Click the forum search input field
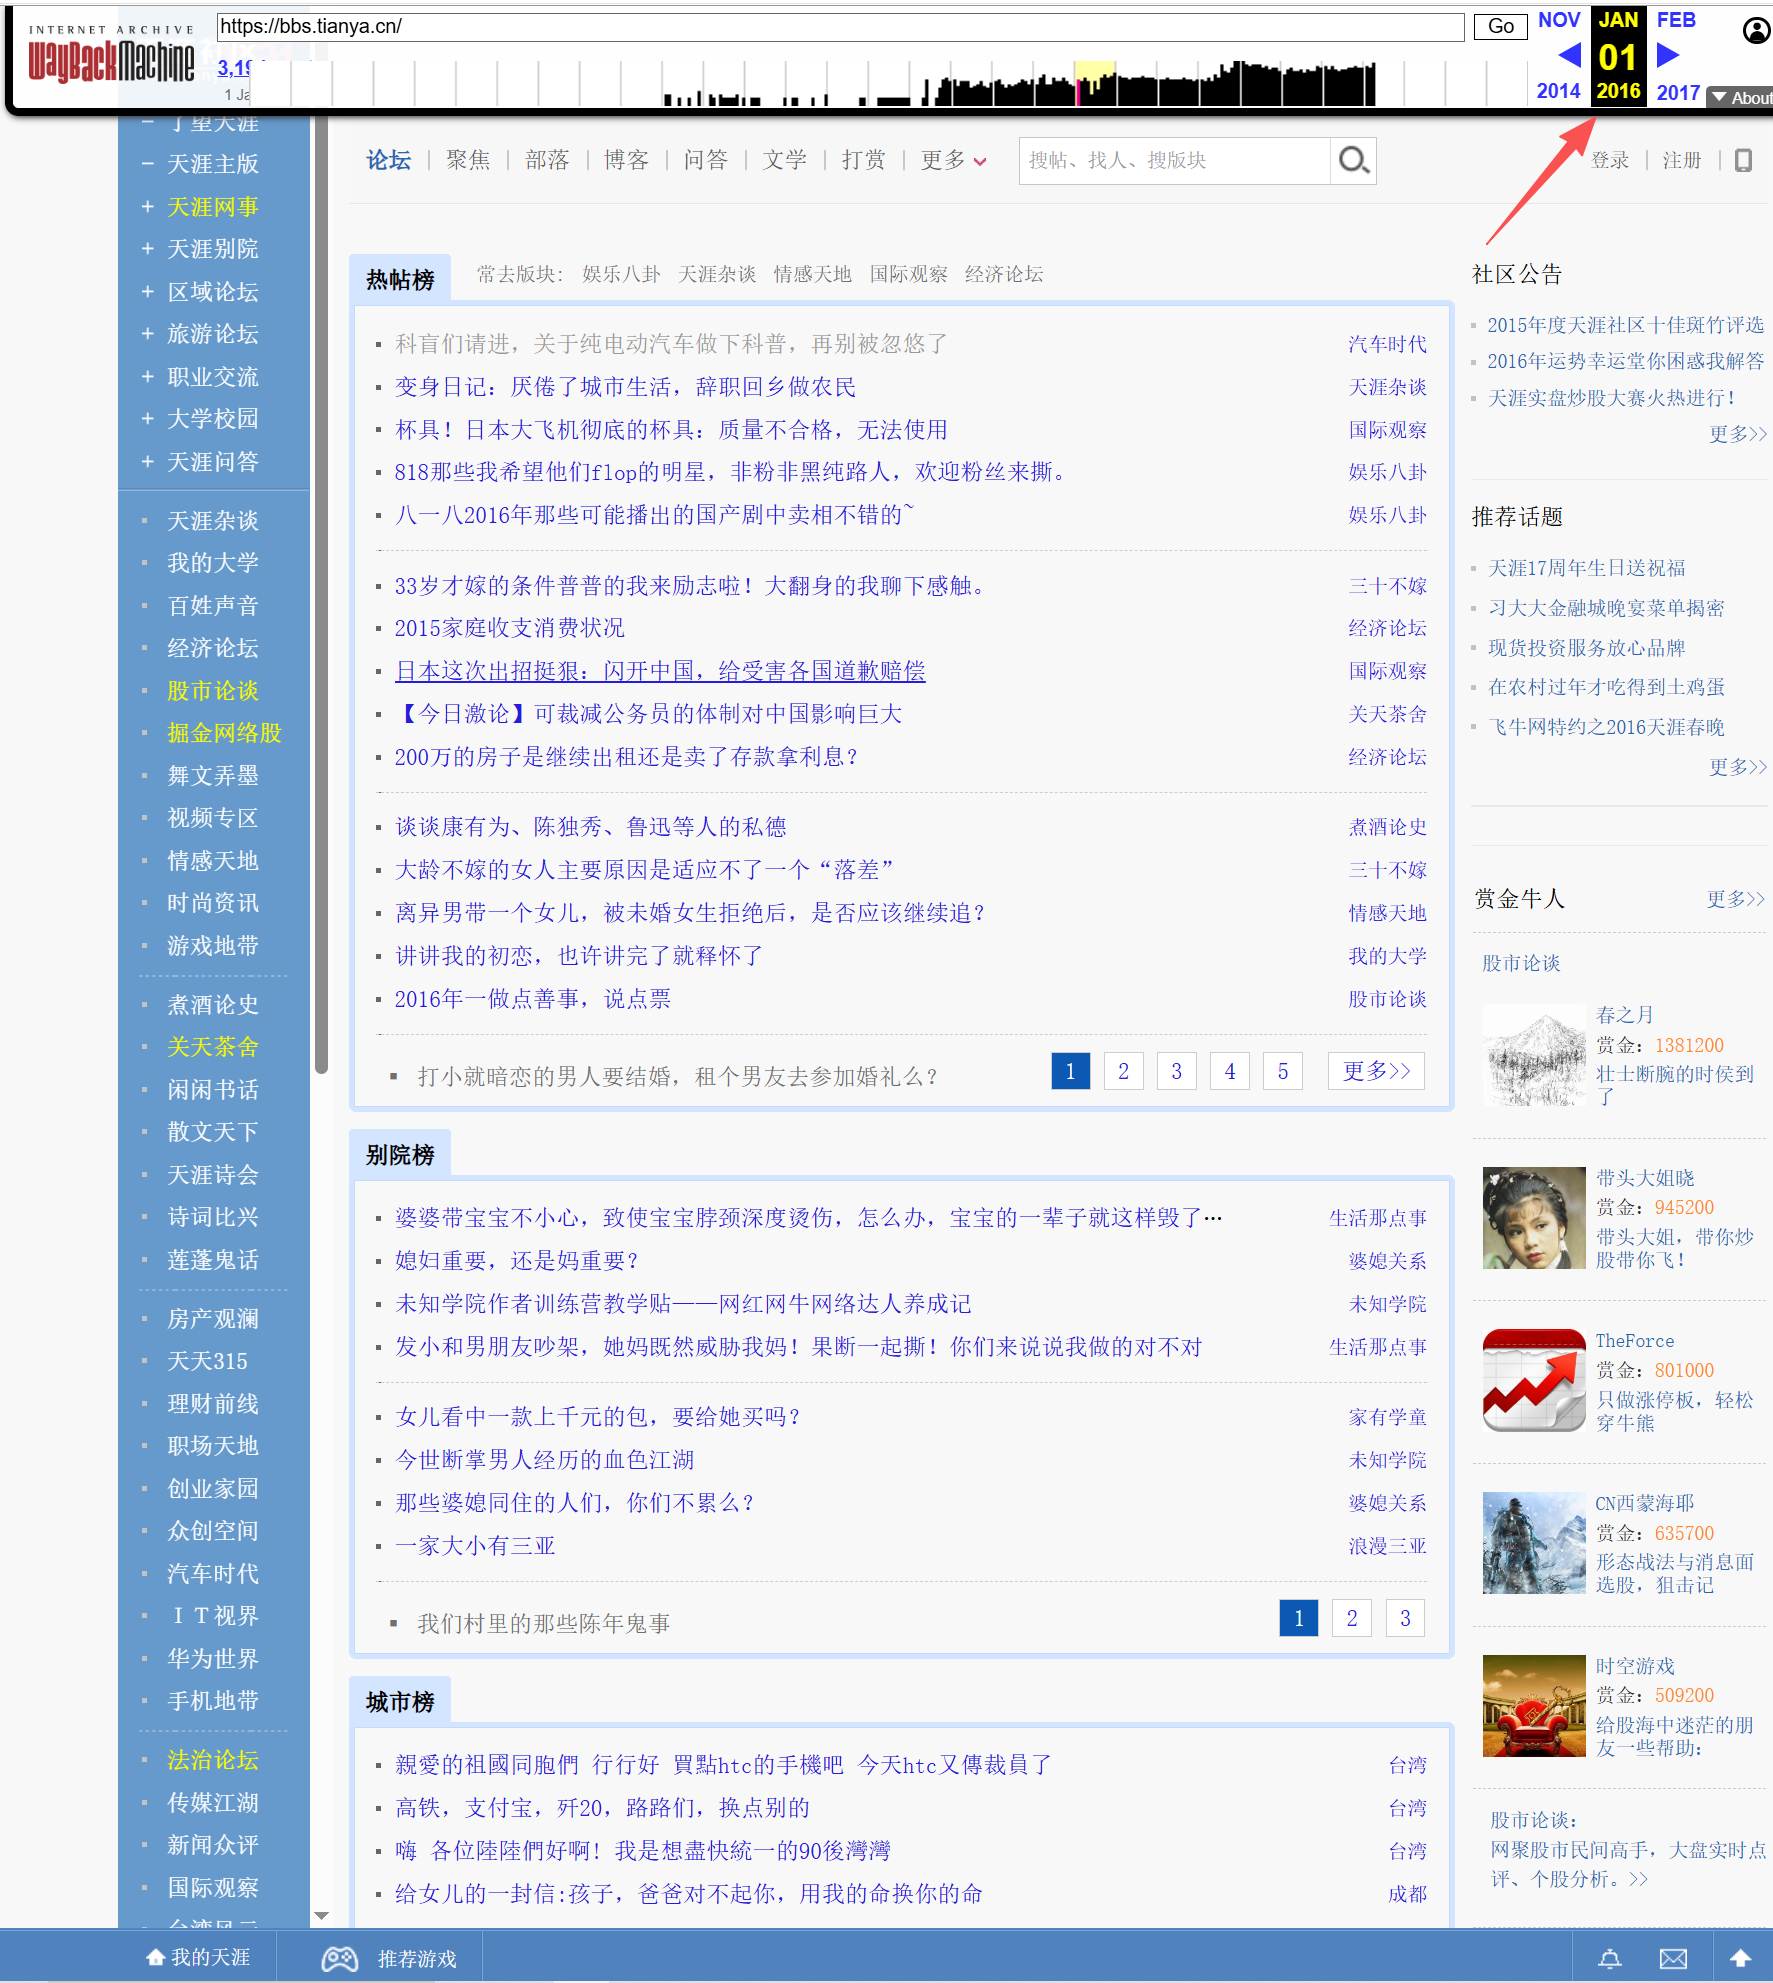The width and height of the screenshot is (1773, 1983). coord(1174,160)
